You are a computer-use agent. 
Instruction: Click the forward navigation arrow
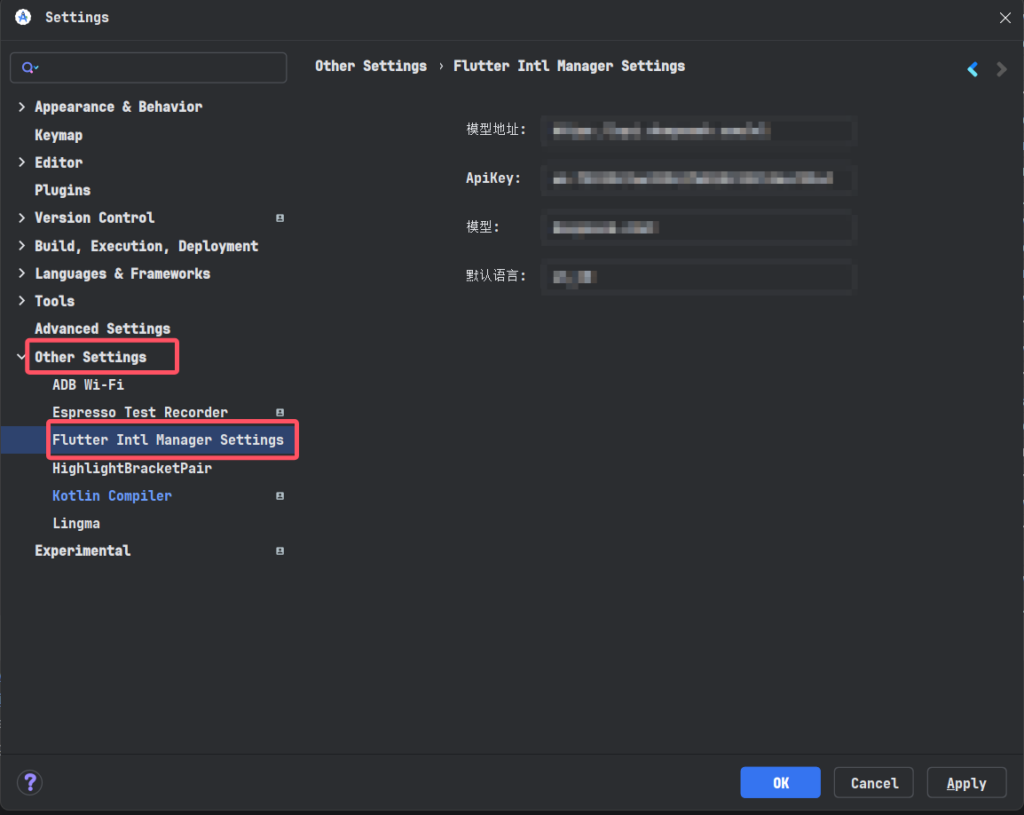(x=1001, y=69)
